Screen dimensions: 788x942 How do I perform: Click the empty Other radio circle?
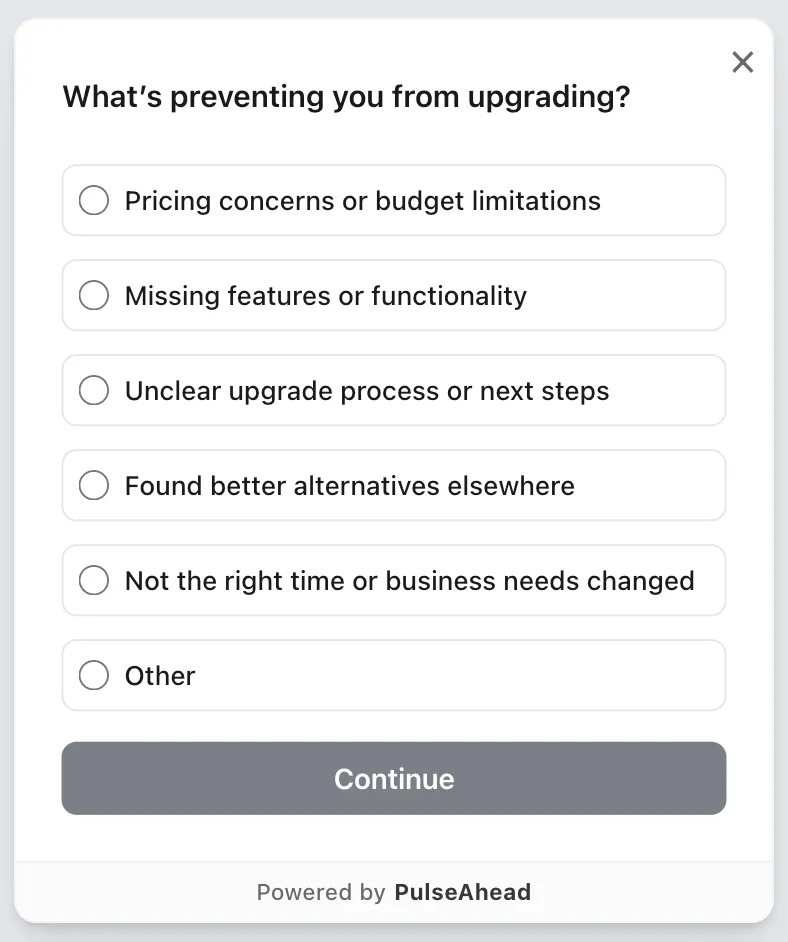tap(93, 675)
